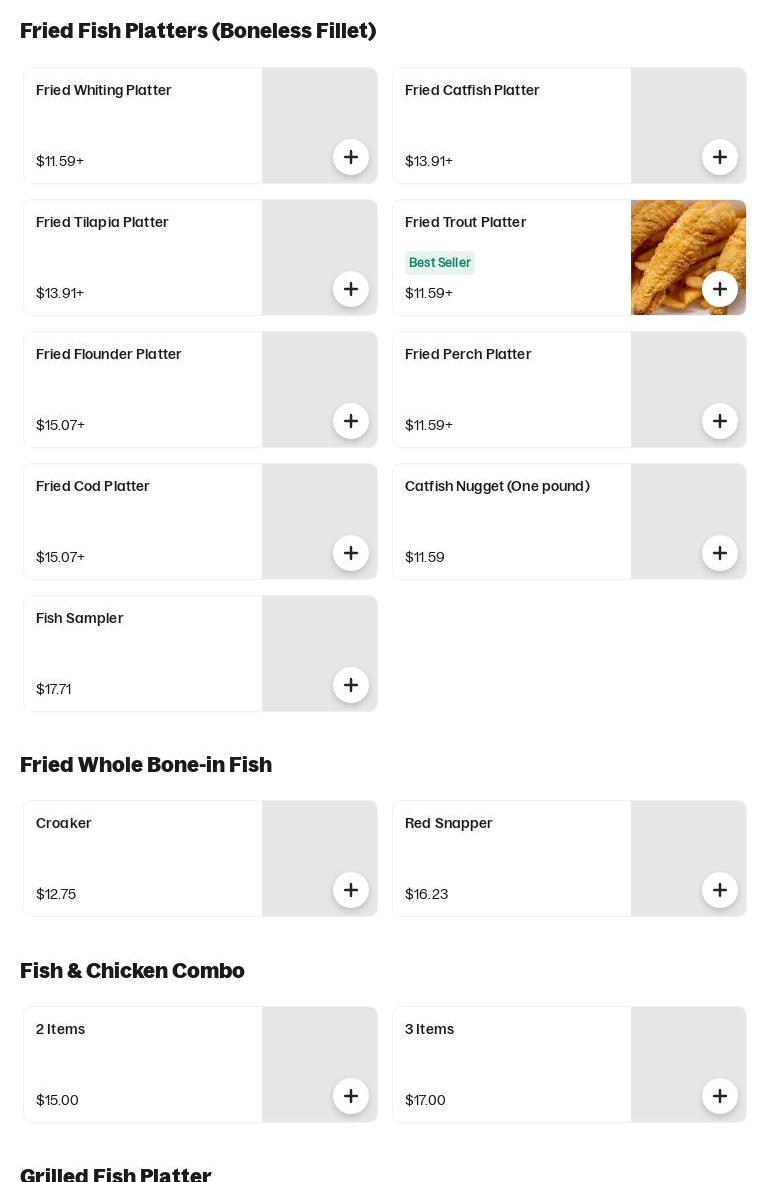Tap plus button for Fried Cod Platter

(351, 553)
